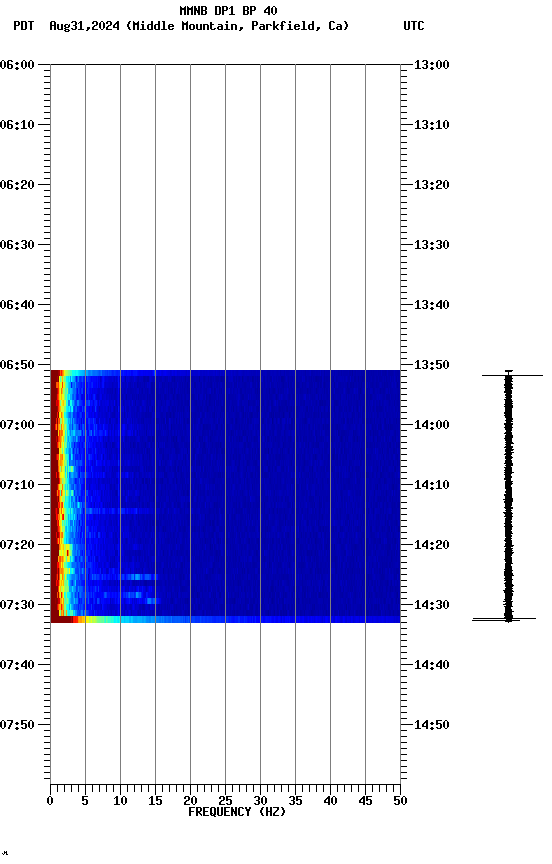Image resolution: width=552 pixels, height=864 pixels.
Task: Click the "06:00" PDT time label
Action: pyautogui.click(x=17, y=65)
